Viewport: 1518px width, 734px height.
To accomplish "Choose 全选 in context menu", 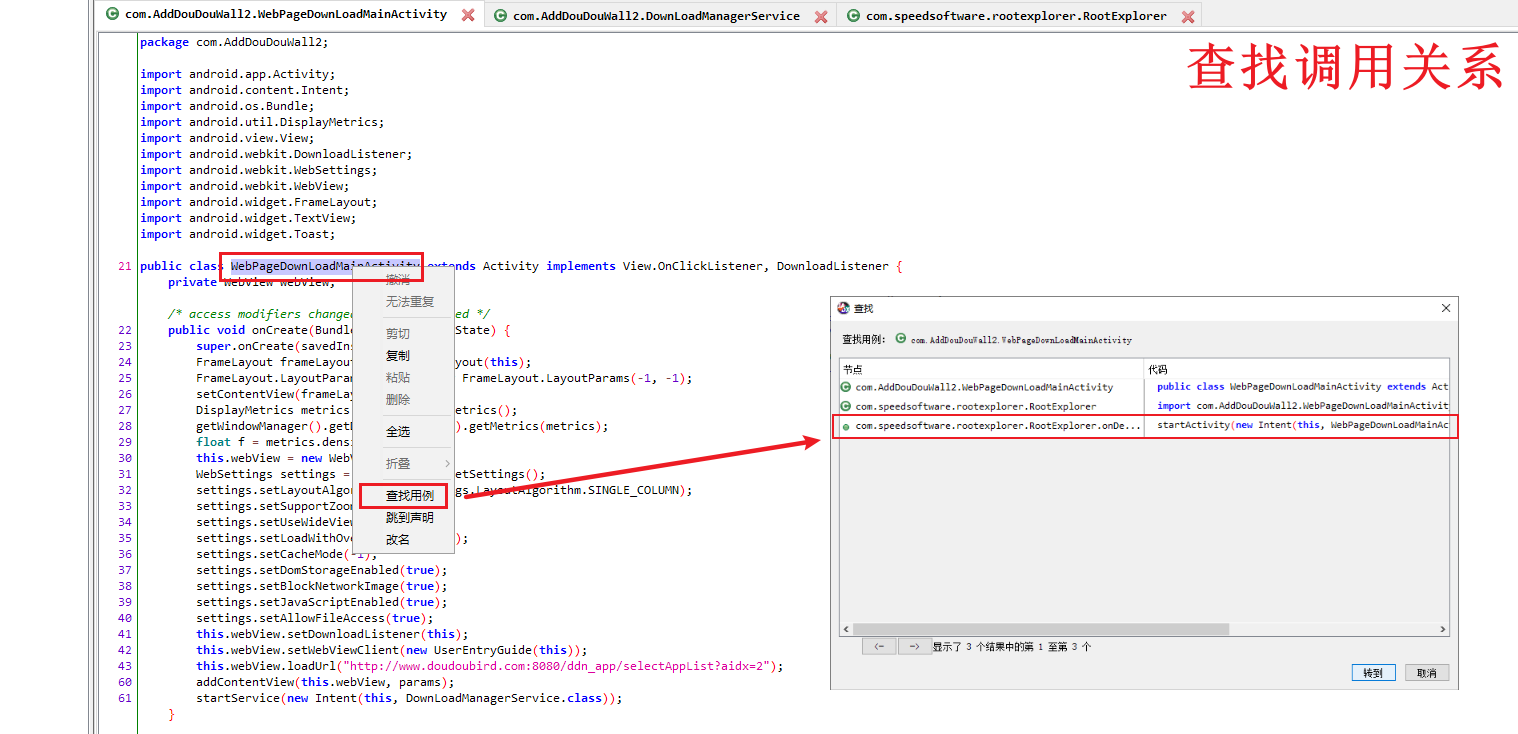I will (x=398, y=432).
